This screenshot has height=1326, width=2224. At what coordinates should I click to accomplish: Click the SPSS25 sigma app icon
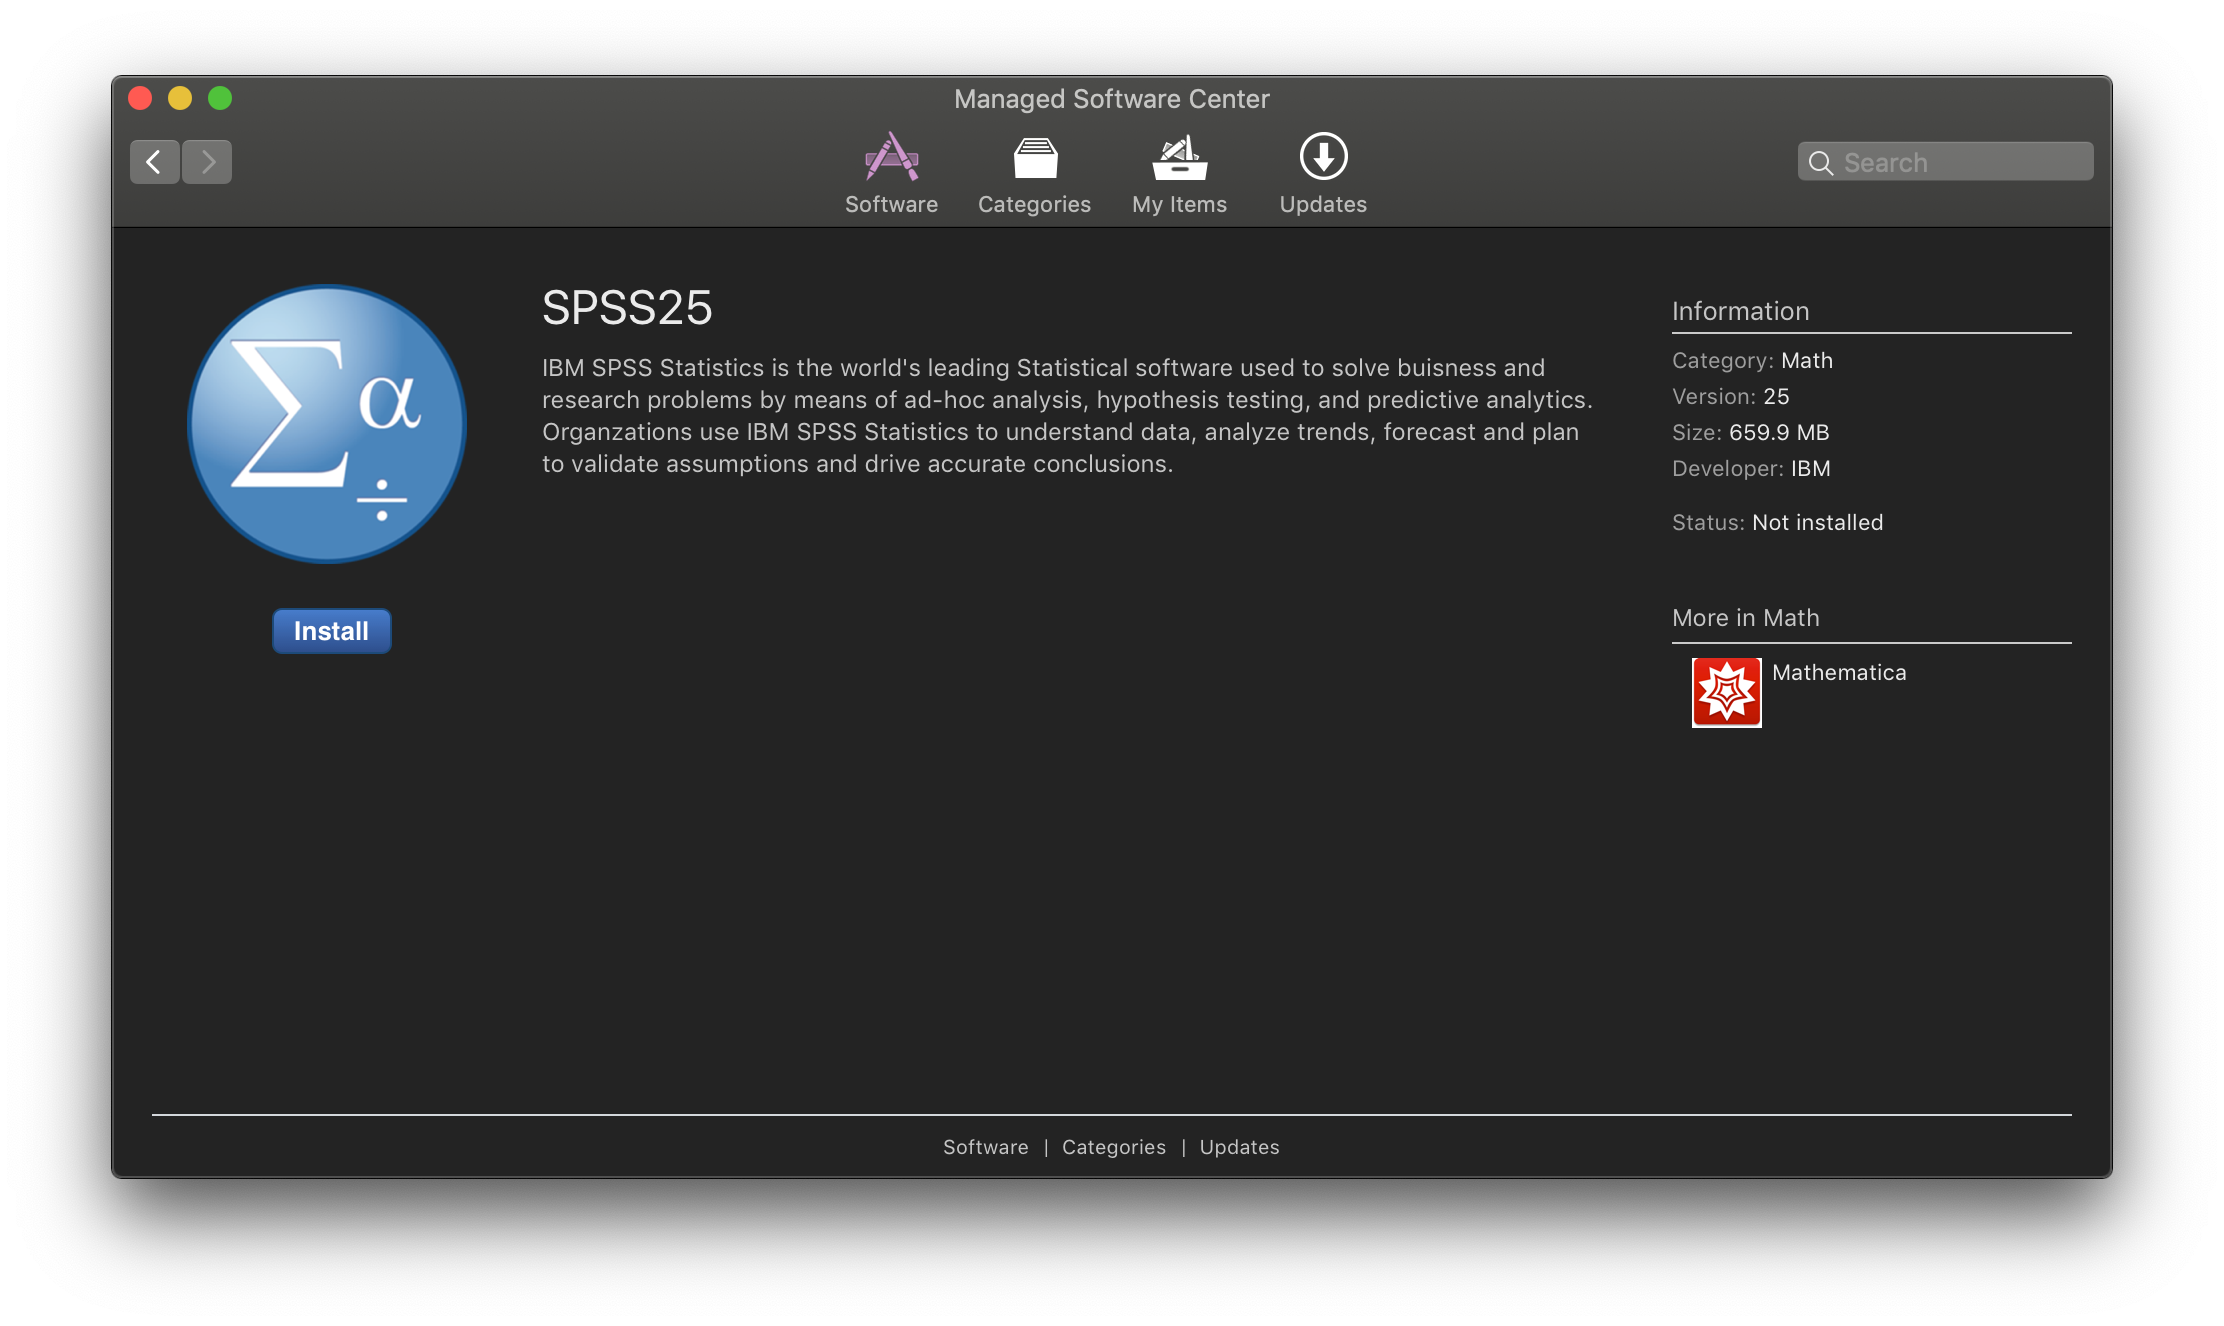[327, 424]
